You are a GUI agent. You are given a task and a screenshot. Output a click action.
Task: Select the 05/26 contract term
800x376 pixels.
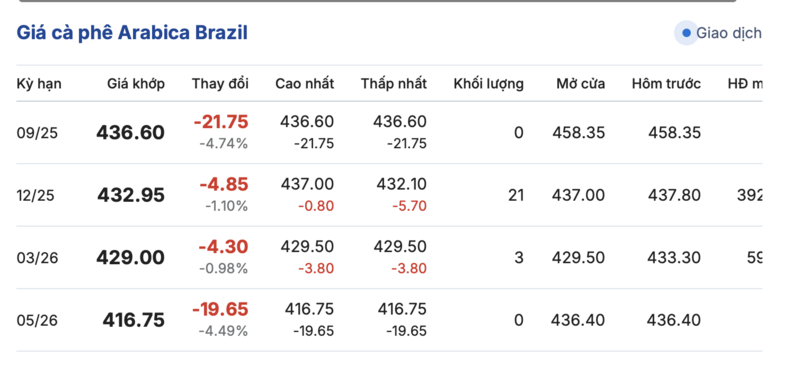[x=37, y=320]
